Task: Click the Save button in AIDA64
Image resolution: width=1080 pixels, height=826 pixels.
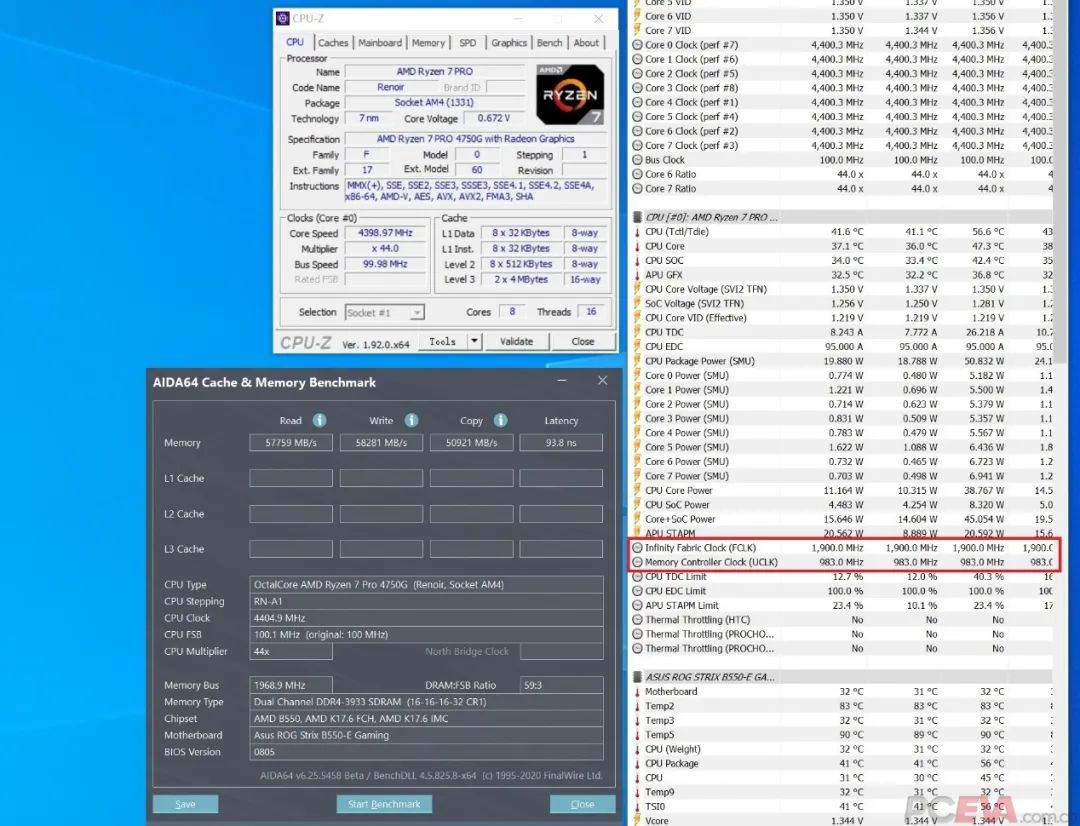Action: 185,804
